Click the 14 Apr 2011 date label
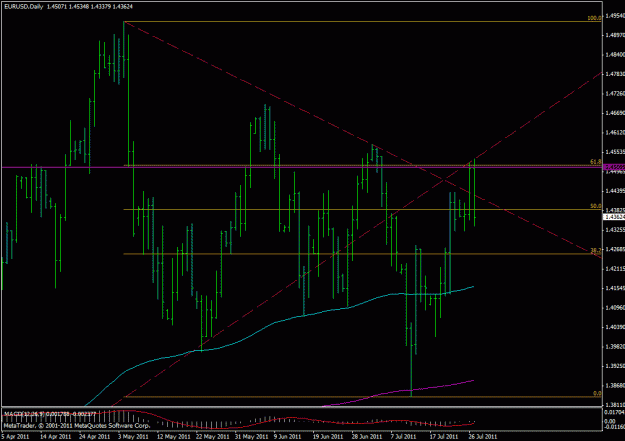This screenshot has width=625, height=441. click(x=55, y=437)
